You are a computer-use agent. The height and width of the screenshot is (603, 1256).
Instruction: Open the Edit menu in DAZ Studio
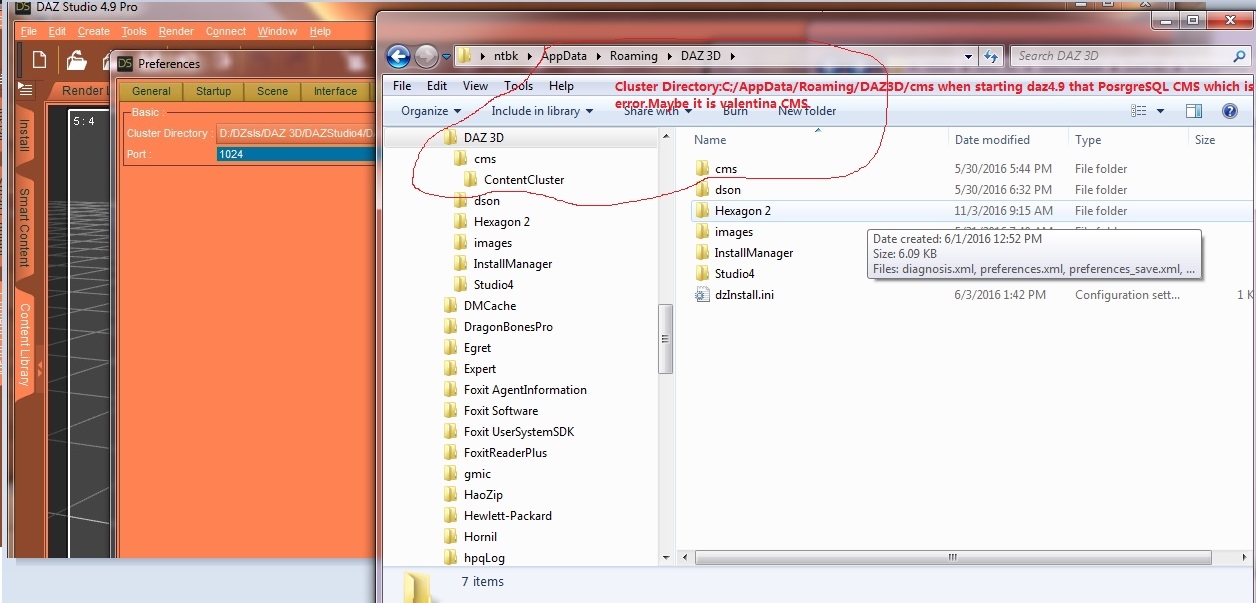click(x=58, y=31)
